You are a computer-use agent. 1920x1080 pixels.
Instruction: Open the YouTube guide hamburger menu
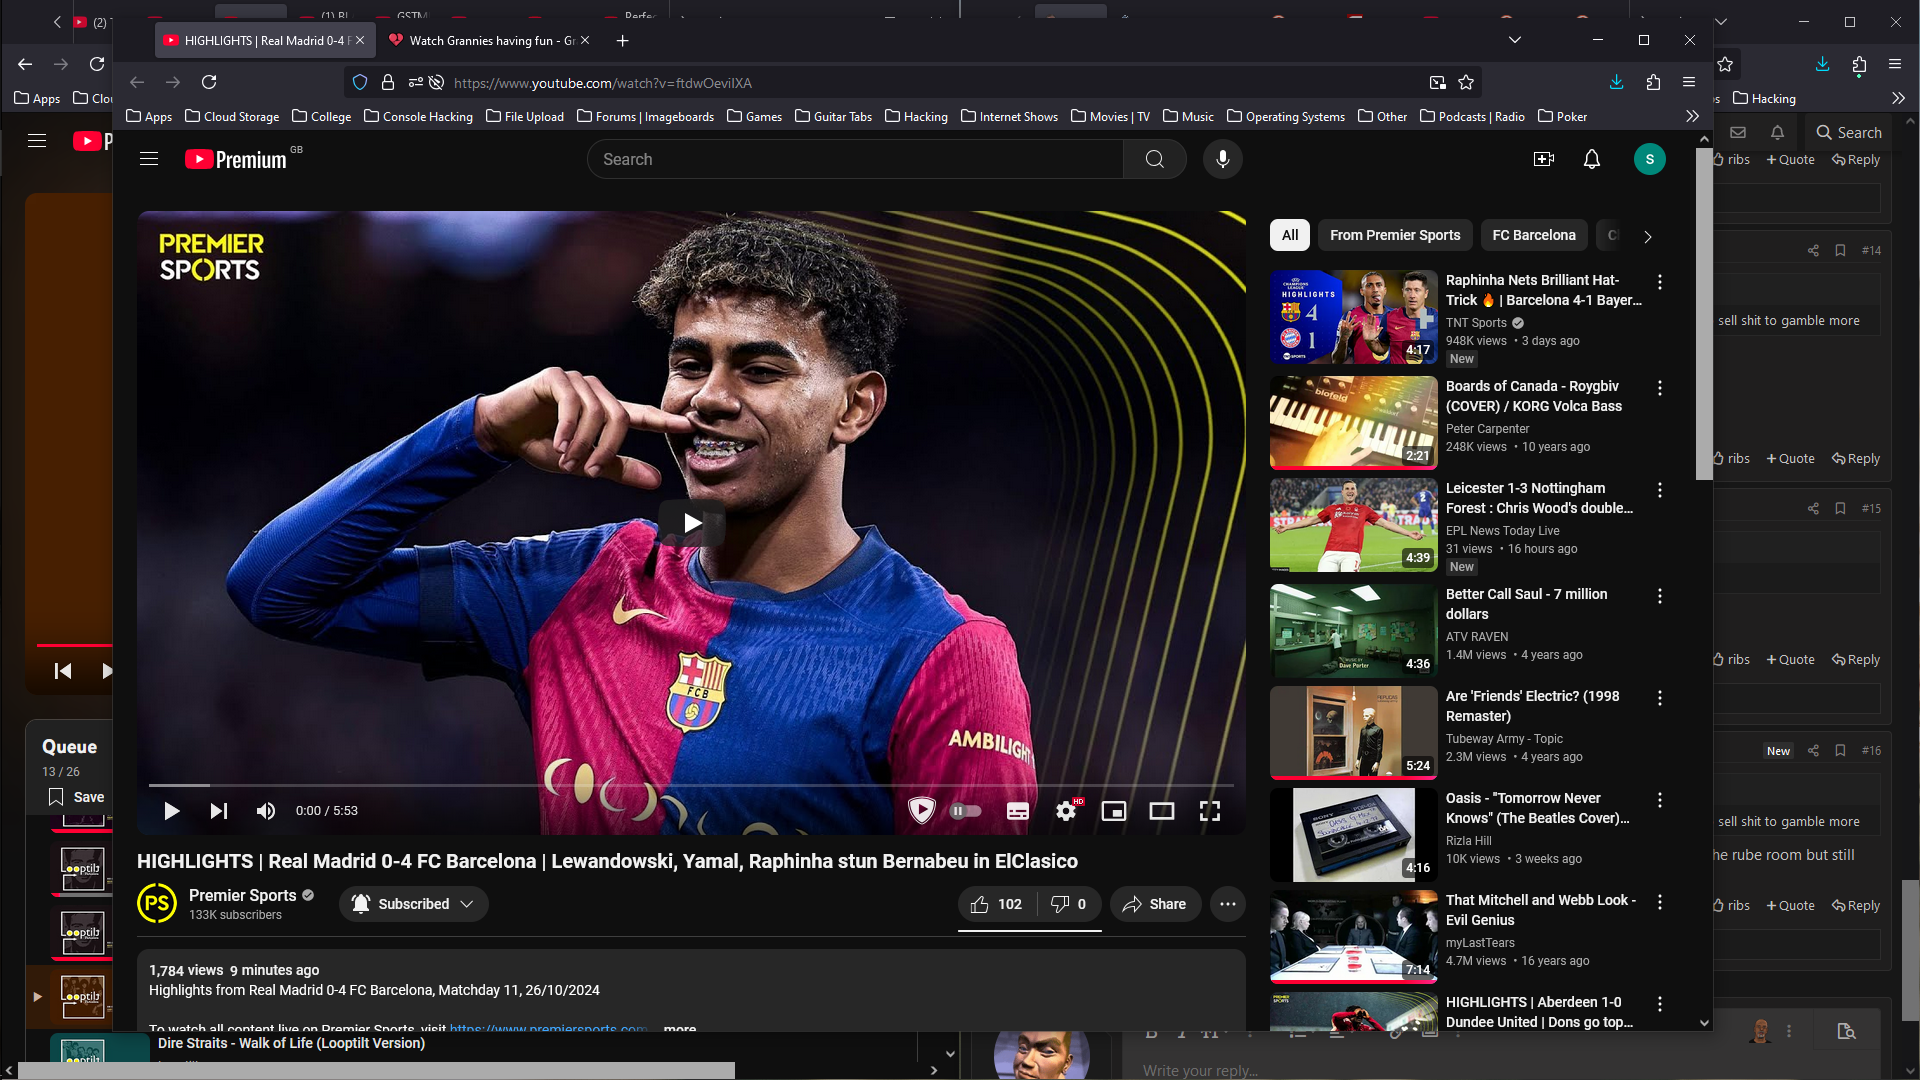[x=149, y=159]
